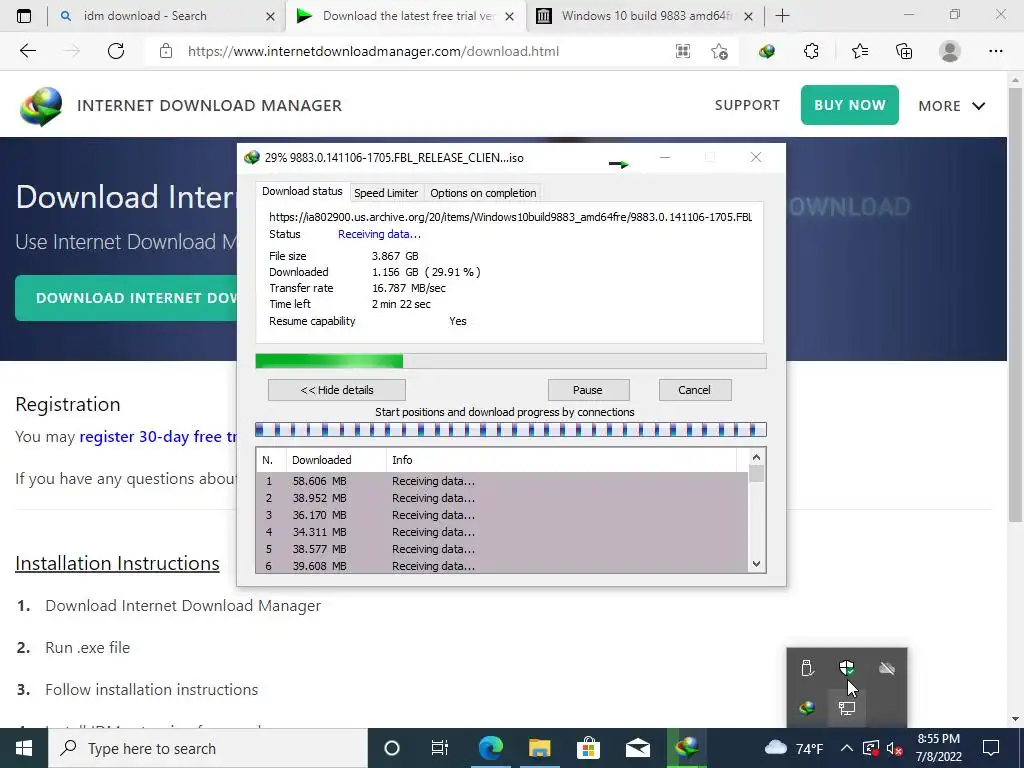1024x768 pixels.
Task: Open the notification action center icon
Action: (991, 748)
